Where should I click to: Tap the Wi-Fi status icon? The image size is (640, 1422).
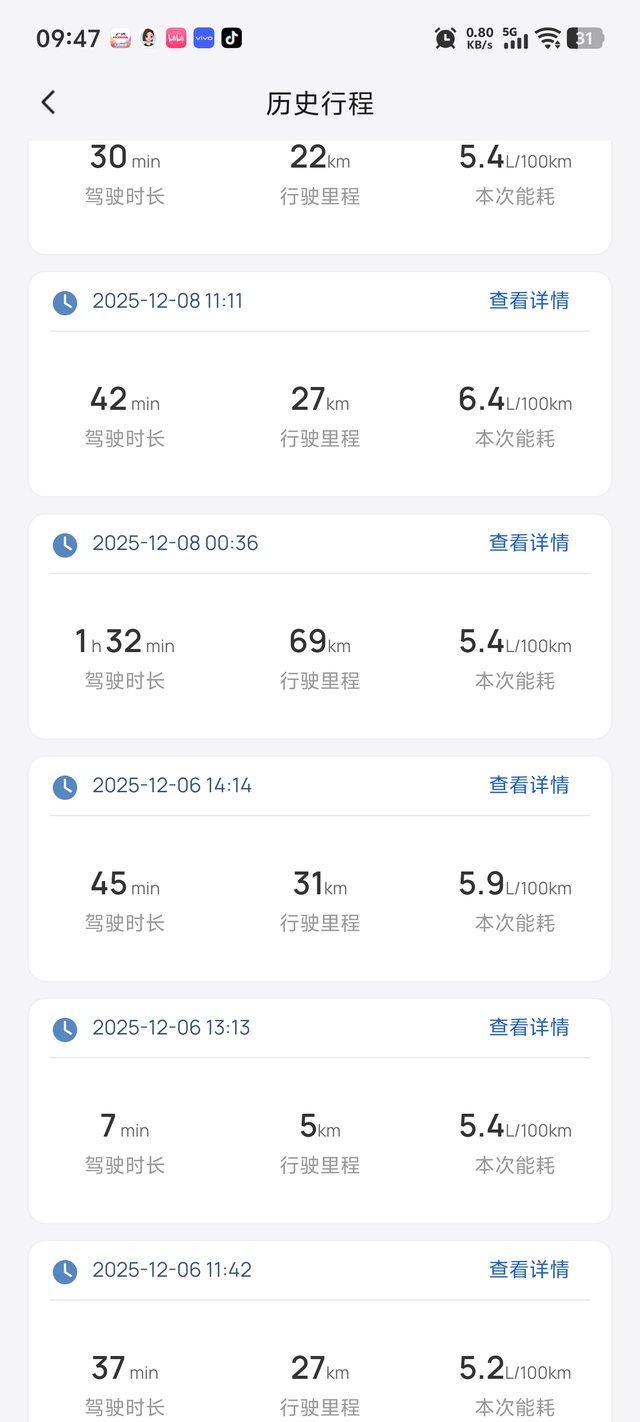click(547, 38)
